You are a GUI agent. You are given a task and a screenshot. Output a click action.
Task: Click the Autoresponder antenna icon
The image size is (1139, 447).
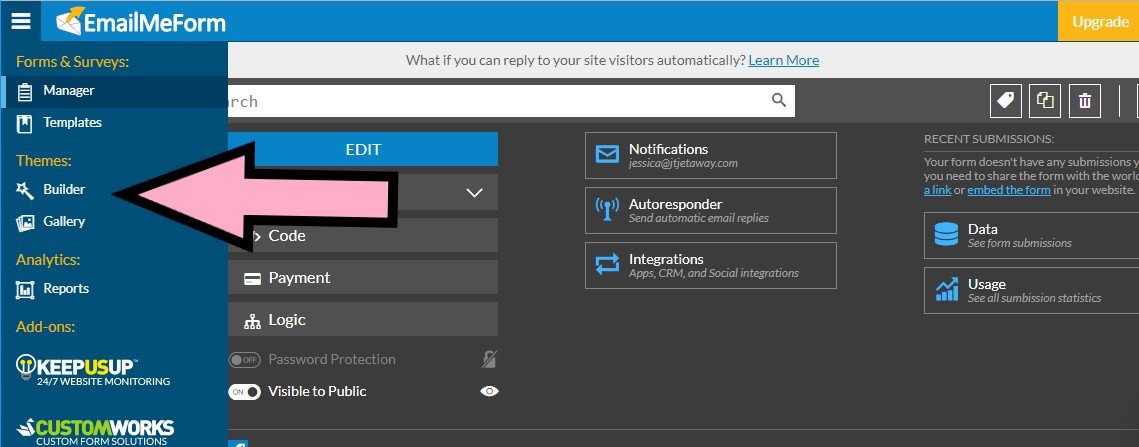tap(607, 210)
